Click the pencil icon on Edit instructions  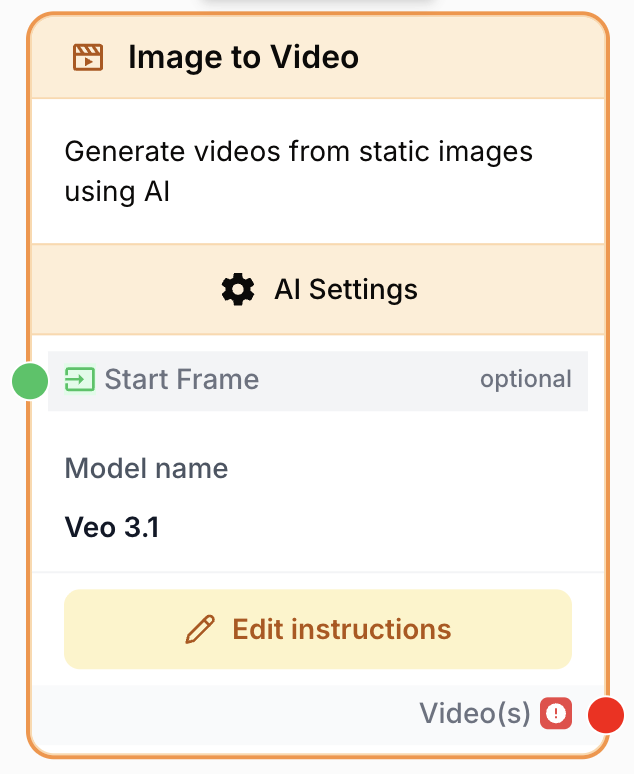pos(200,629)
